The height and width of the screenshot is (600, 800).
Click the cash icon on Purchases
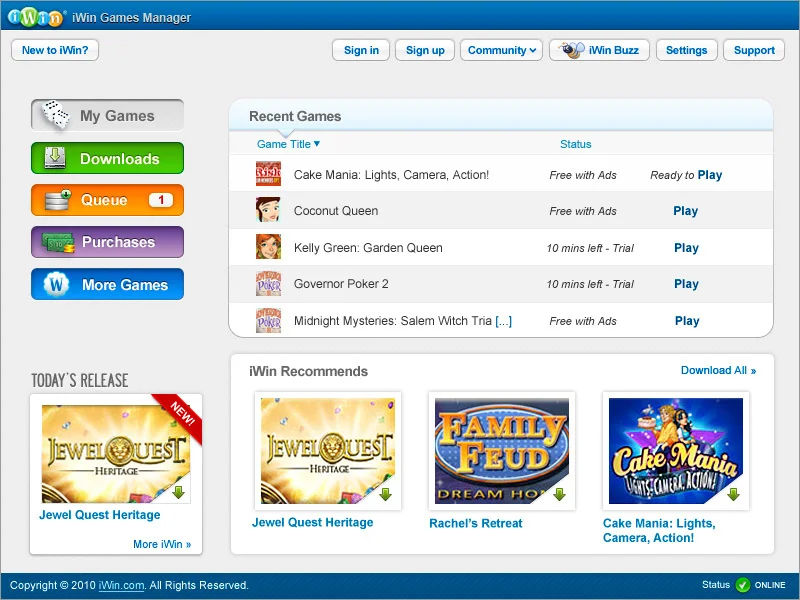tap(58, 242)
